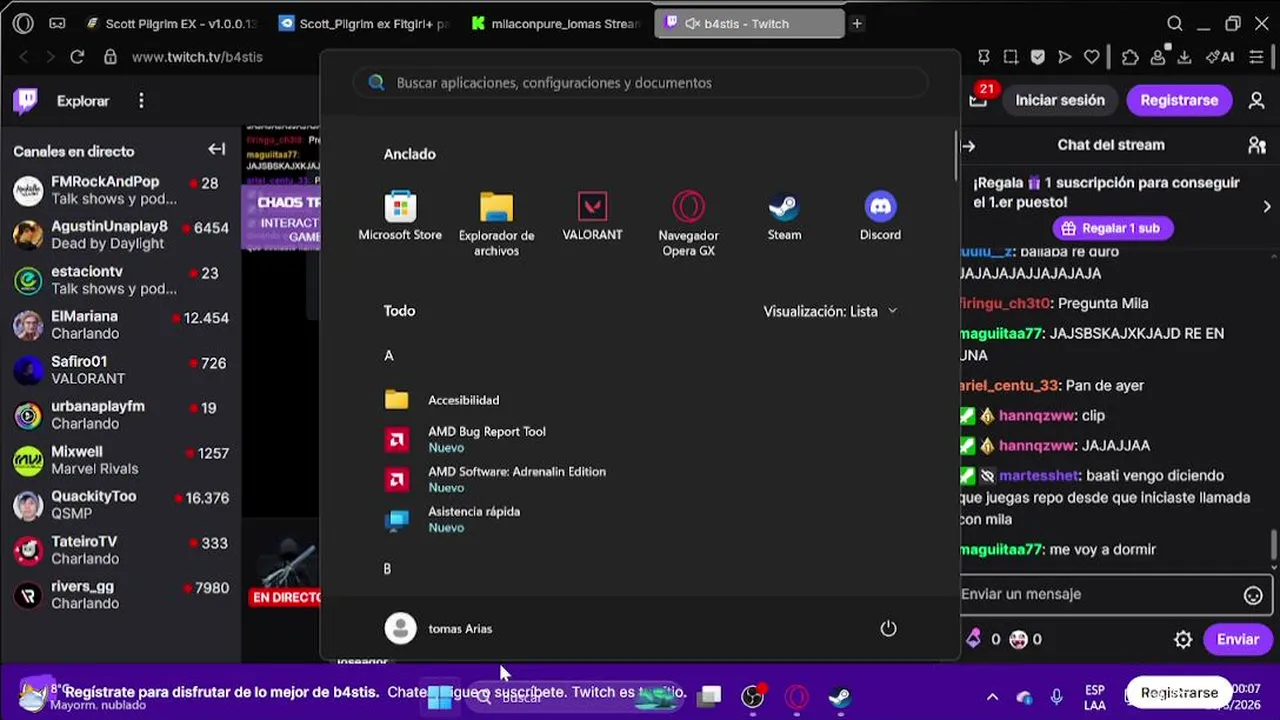Open estaciontv channel in sidebar

(x=120, y=280)
